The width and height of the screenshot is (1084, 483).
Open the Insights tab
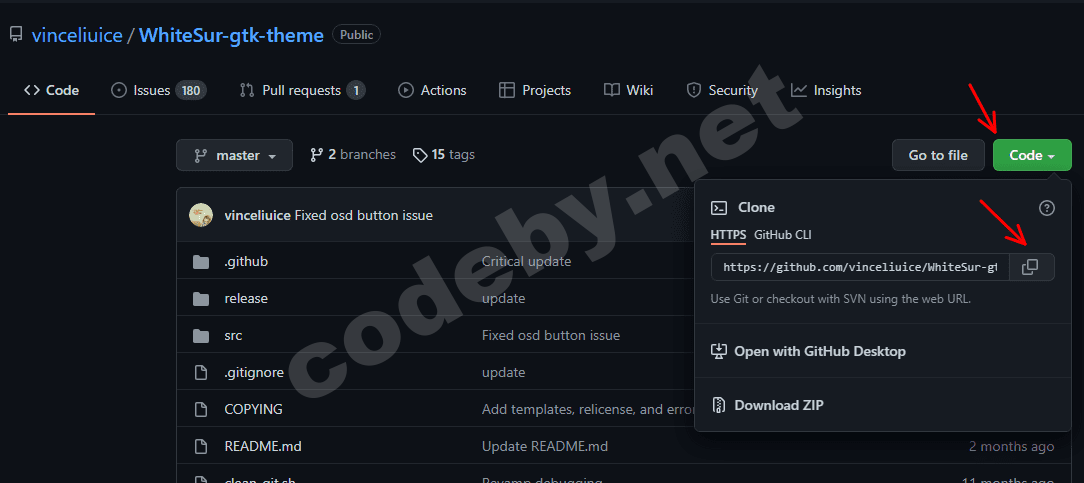tap(826, 91)
